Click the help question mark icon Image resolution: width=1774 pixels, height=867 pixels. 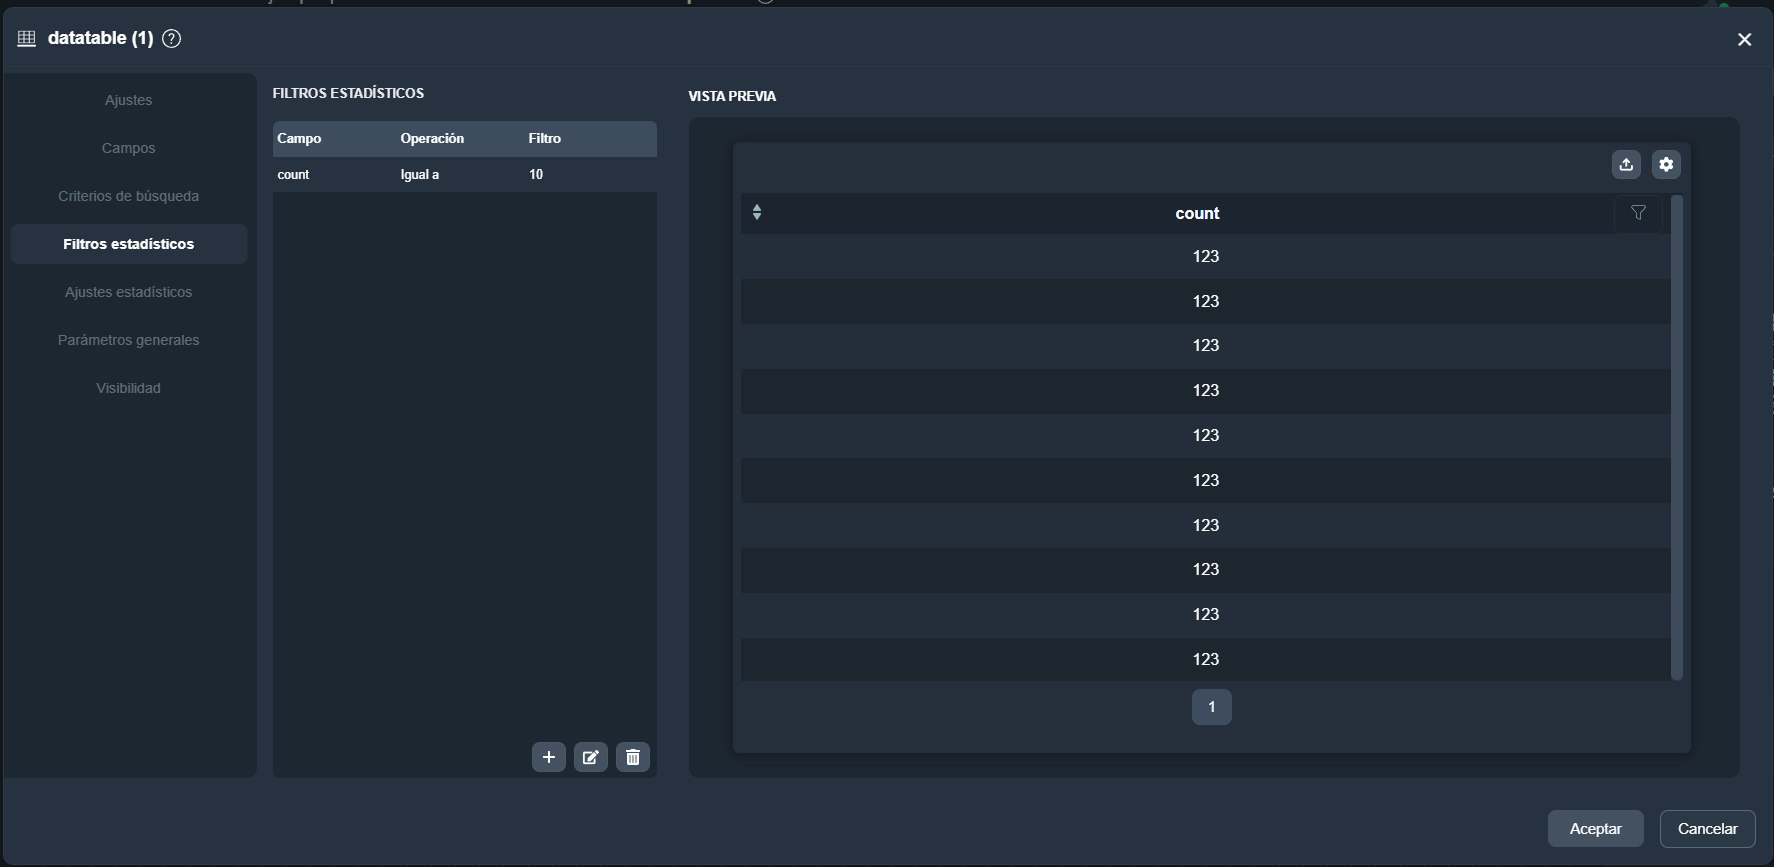click(x=172, y=39)
